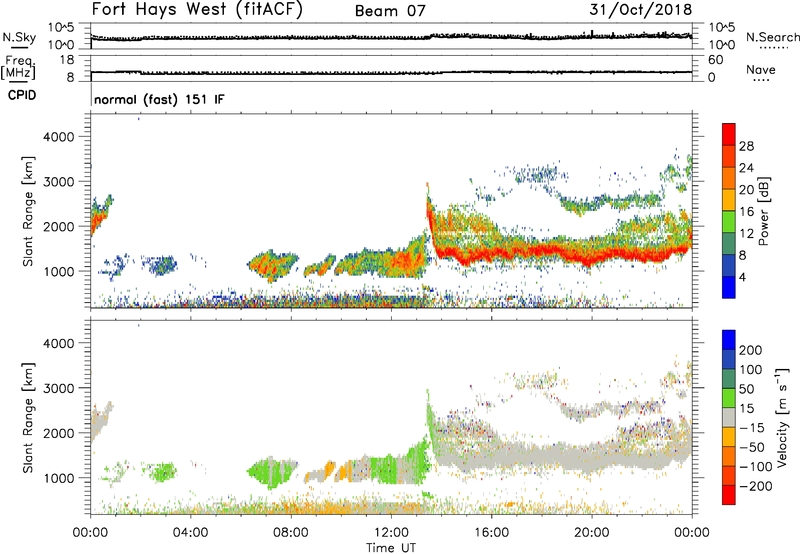Click the 'Time UT' axis label
The width and height of the screenshot is (800, 554).
[391, 548]
